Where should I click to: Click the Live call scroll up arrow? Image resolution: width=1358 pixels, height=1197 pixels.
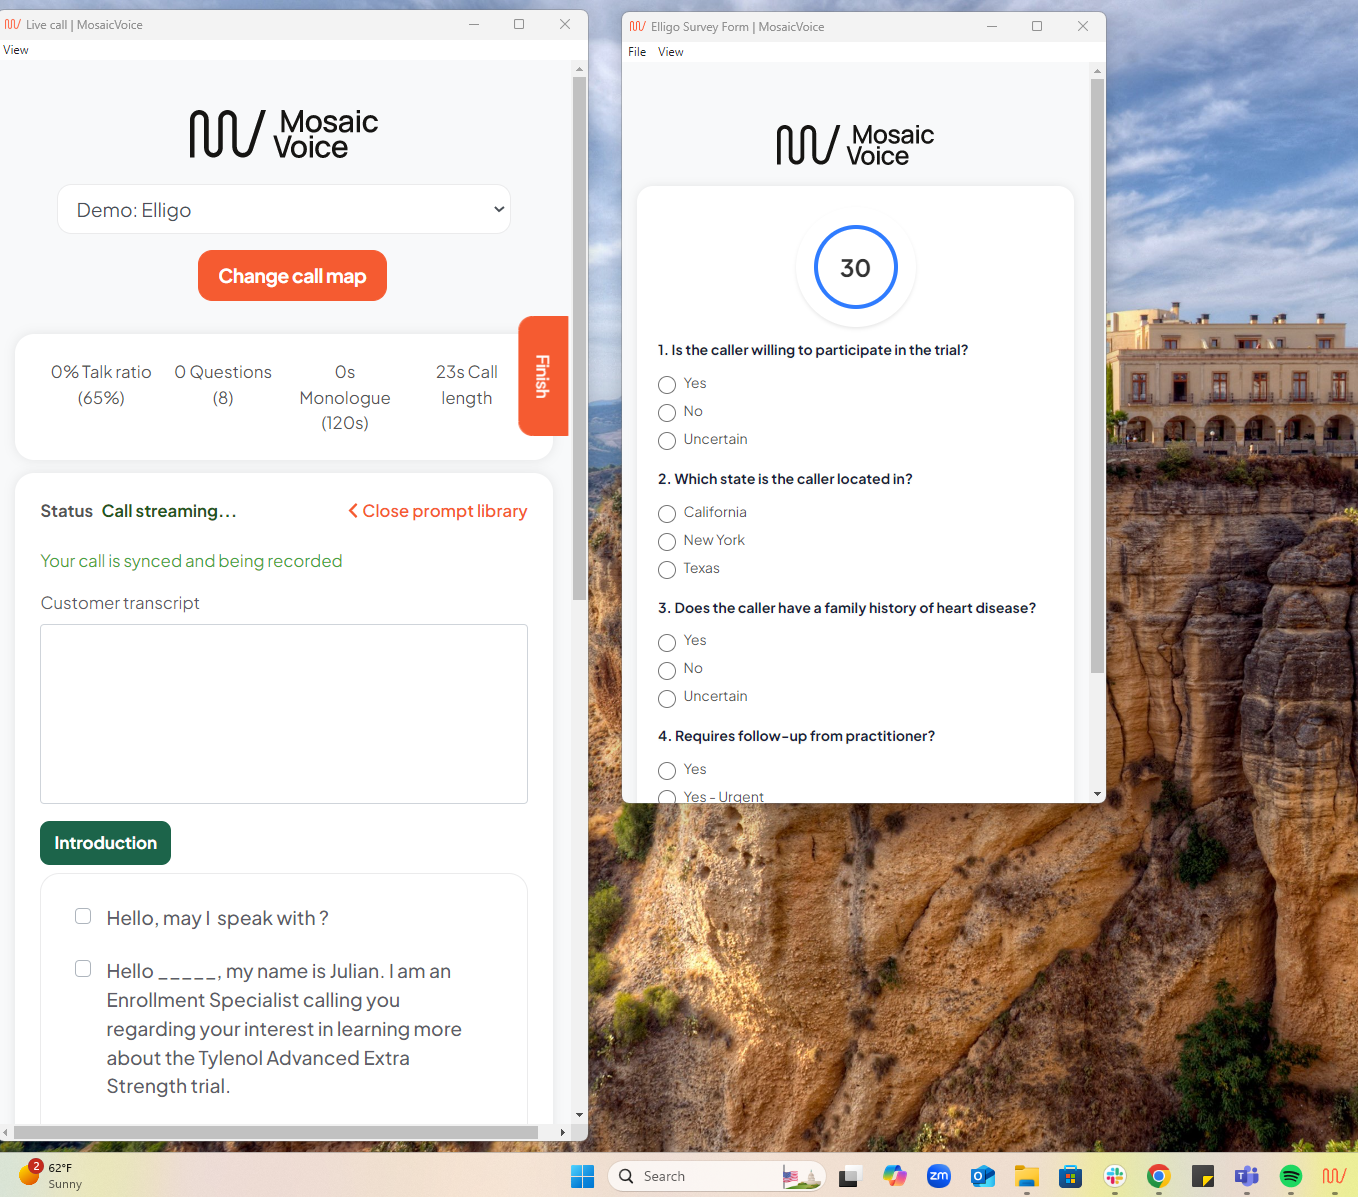pos(579,69)
